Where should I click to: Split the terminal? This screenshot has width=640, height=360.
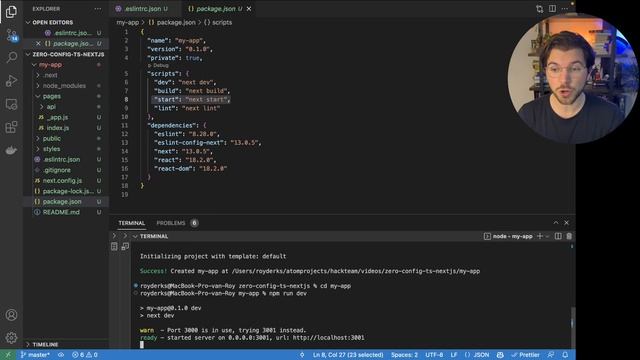pos(558,236)
